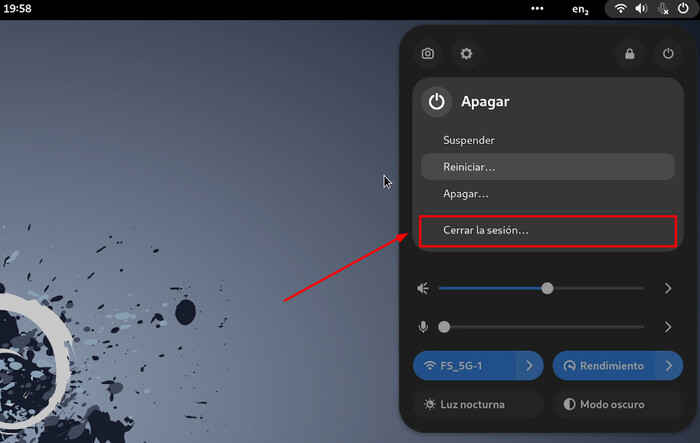The width and height of the screenshot is (700, 443).
Task: Open the en keyboard layout selector
Action: (580, 9)
